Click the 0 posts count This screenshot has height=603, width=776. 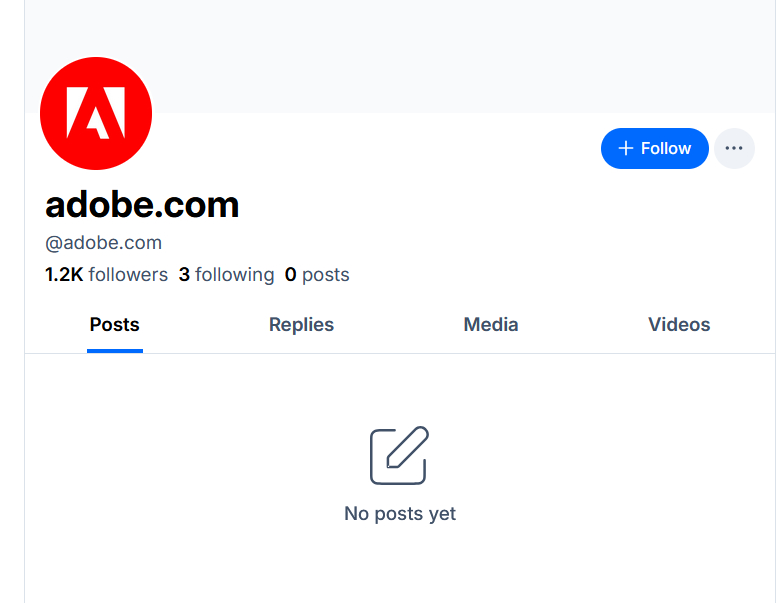317,275
